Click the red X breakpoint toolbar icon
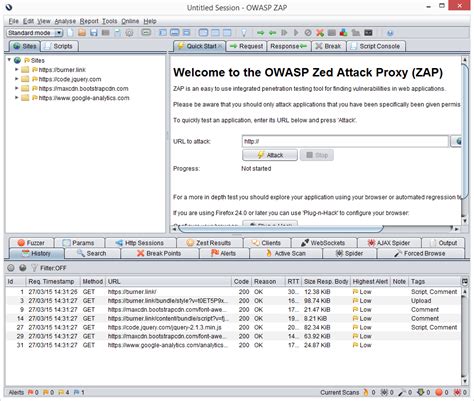This screenshot has height=401, width=474. pos(320,33)
